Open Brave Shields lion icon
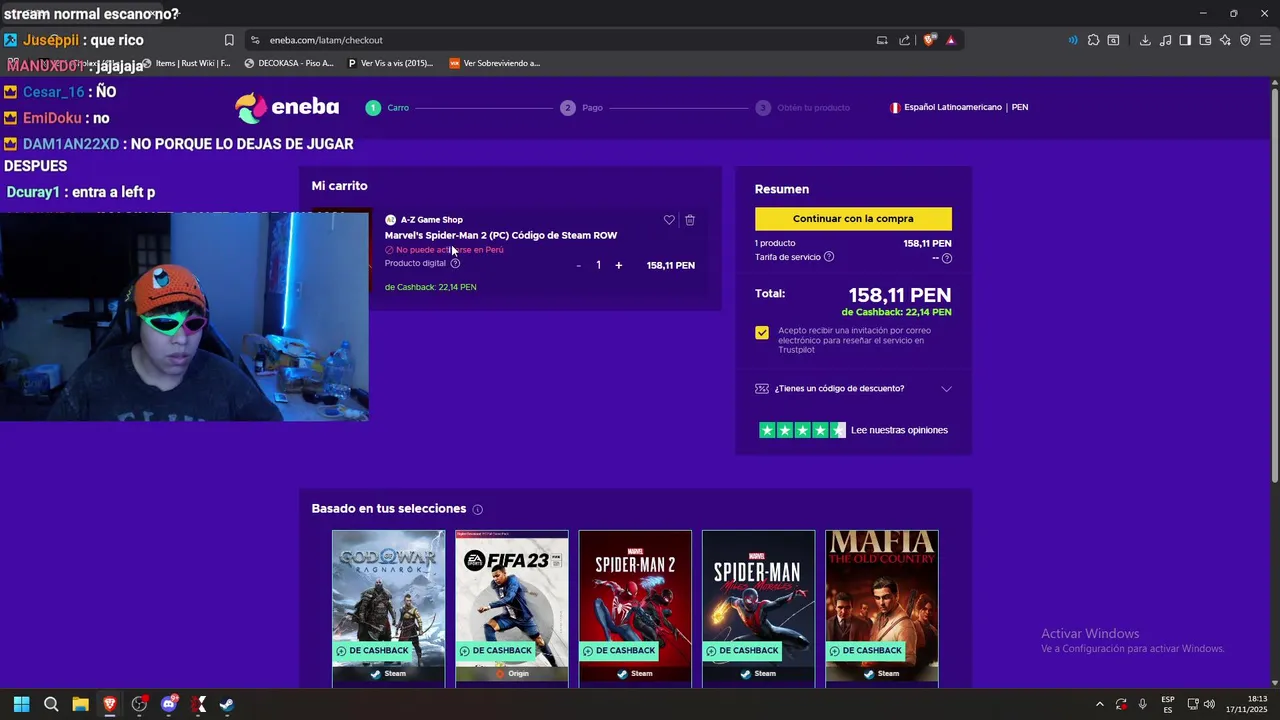 (930, 40)
